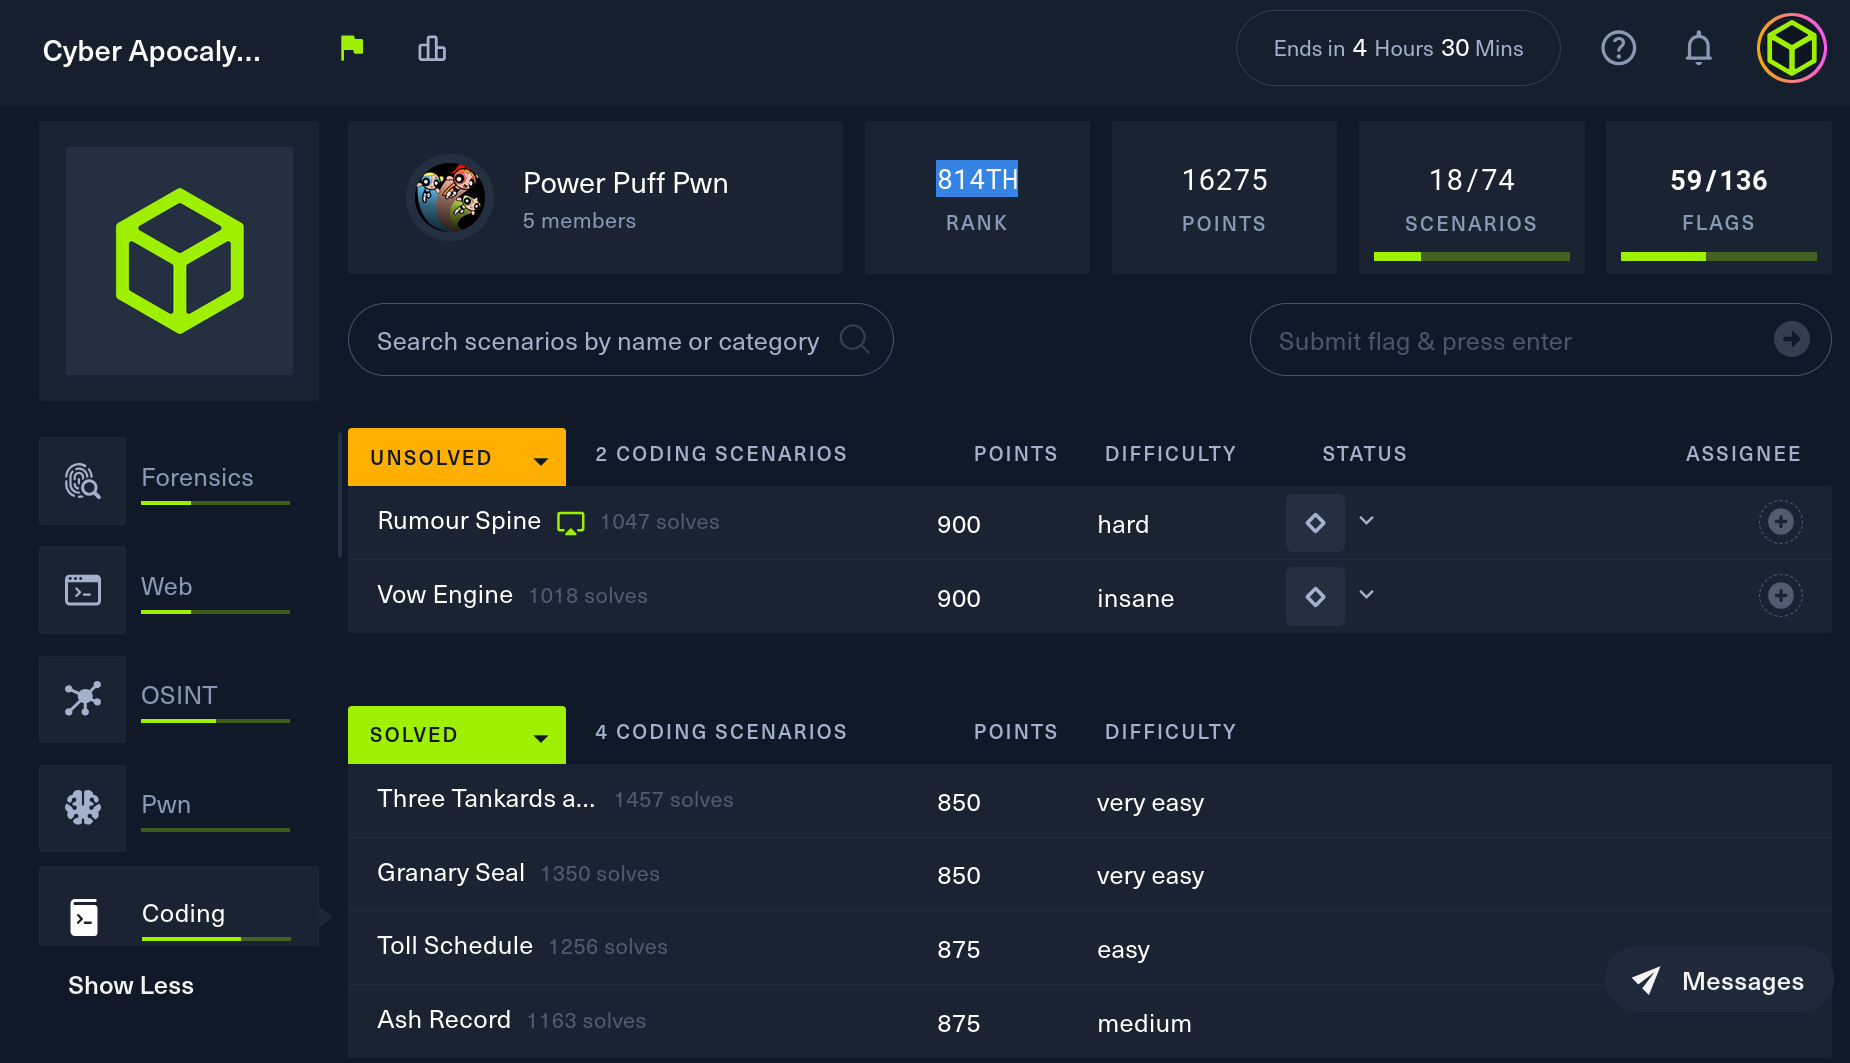Click the Power Puff Pwn team avatar
This screenshot has width=1850, height=1063.
pos(450,197)
